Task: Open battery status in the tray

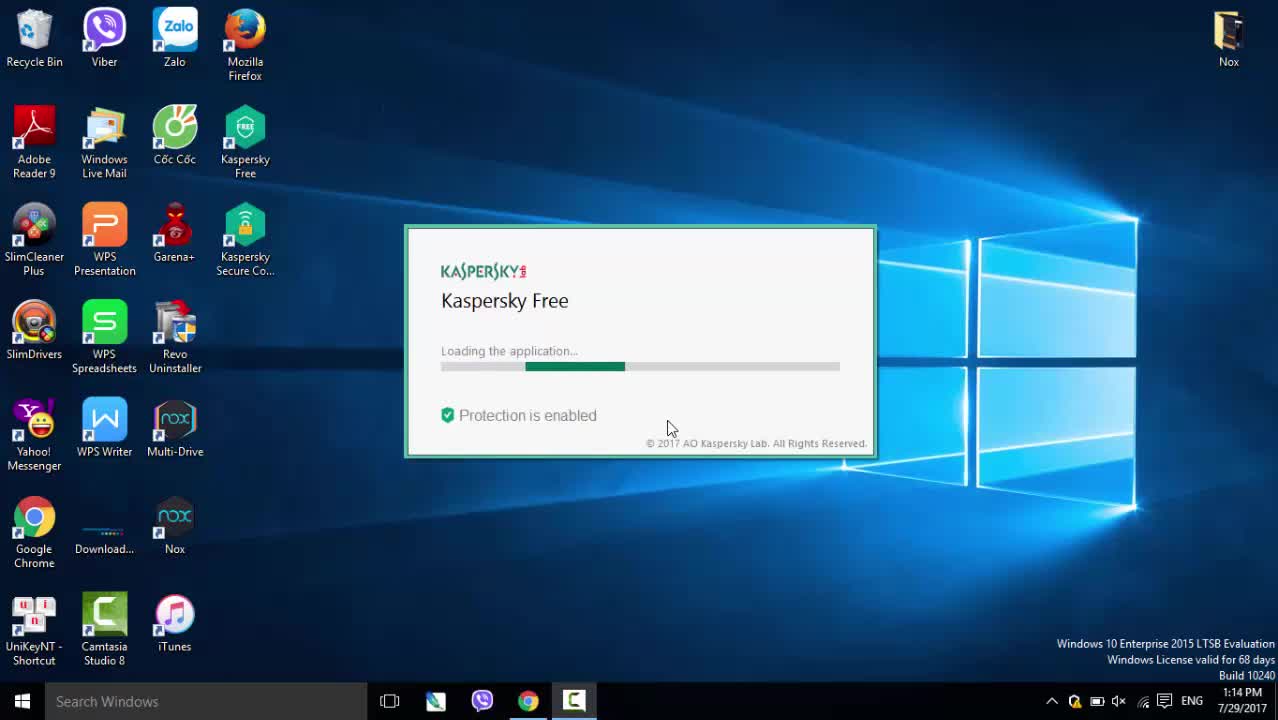Action: pyautogui.click(x=1097, y=701)
